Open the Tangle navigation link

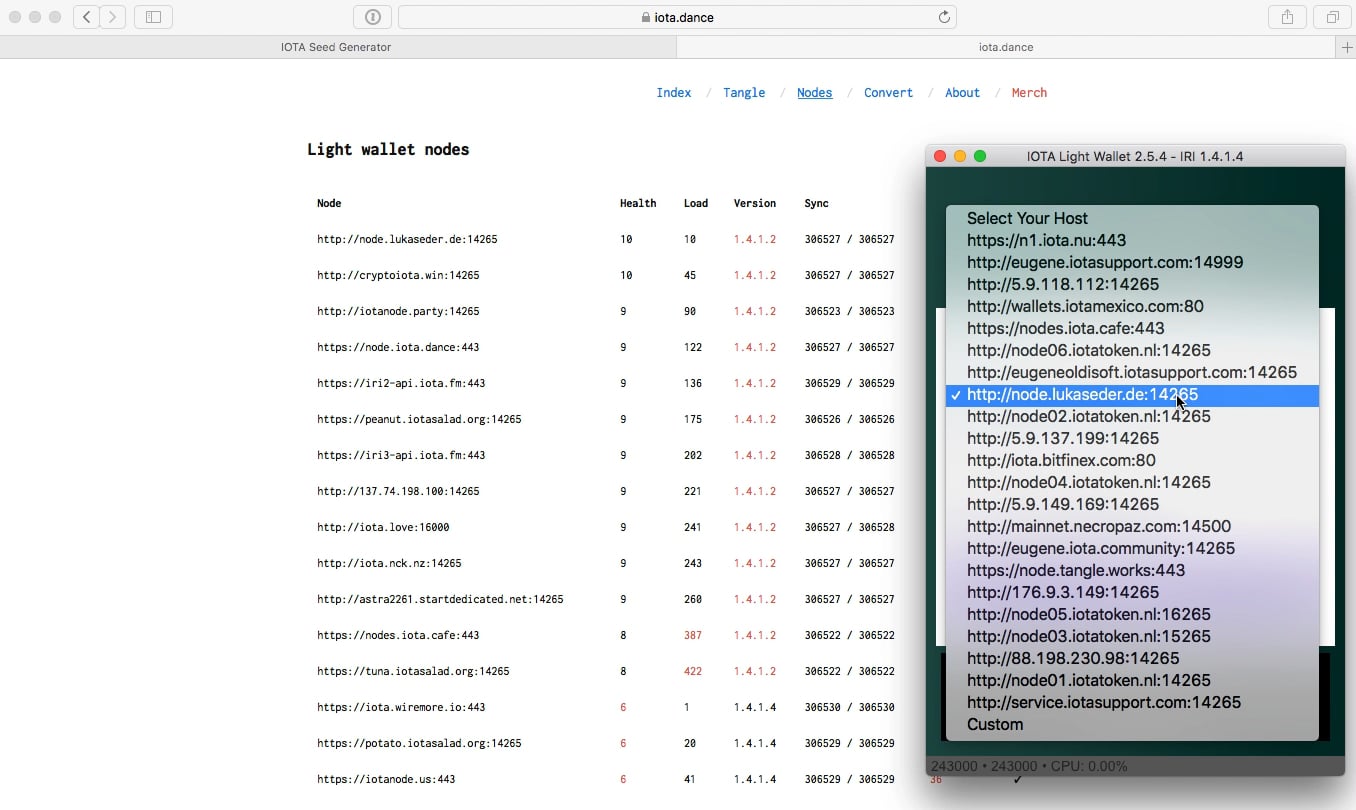744,93
